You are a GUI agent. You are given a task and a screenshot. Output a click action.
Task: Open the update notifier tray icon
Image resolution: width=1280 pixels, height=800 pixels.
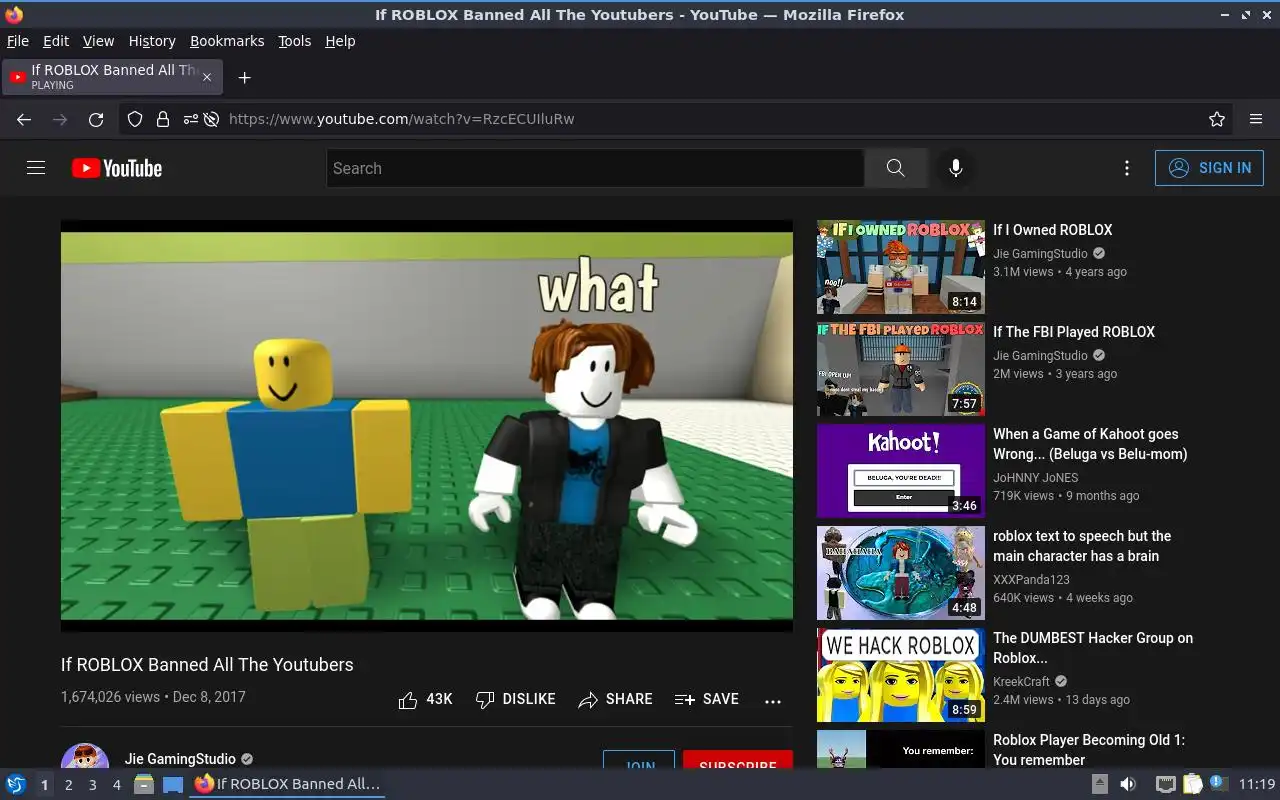pos(1218,783)
